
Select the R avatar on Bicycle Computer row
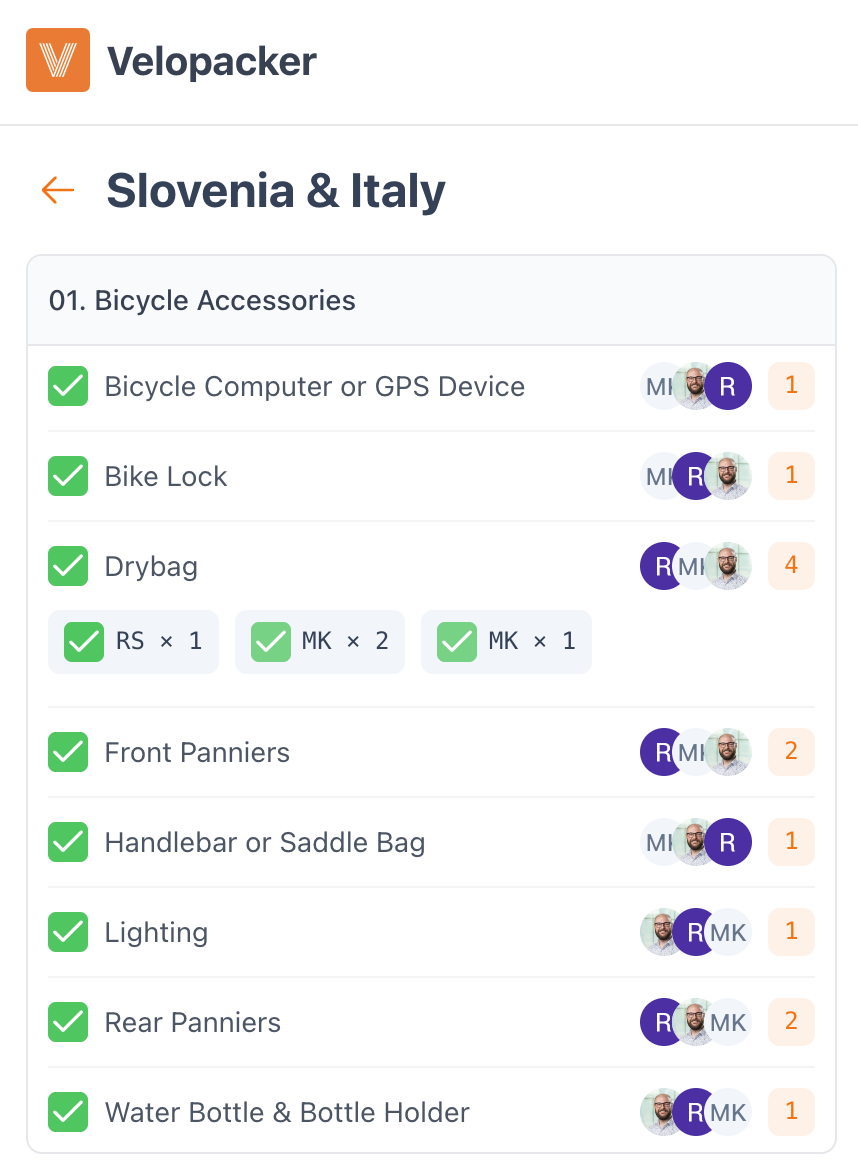tap(726, 386)
